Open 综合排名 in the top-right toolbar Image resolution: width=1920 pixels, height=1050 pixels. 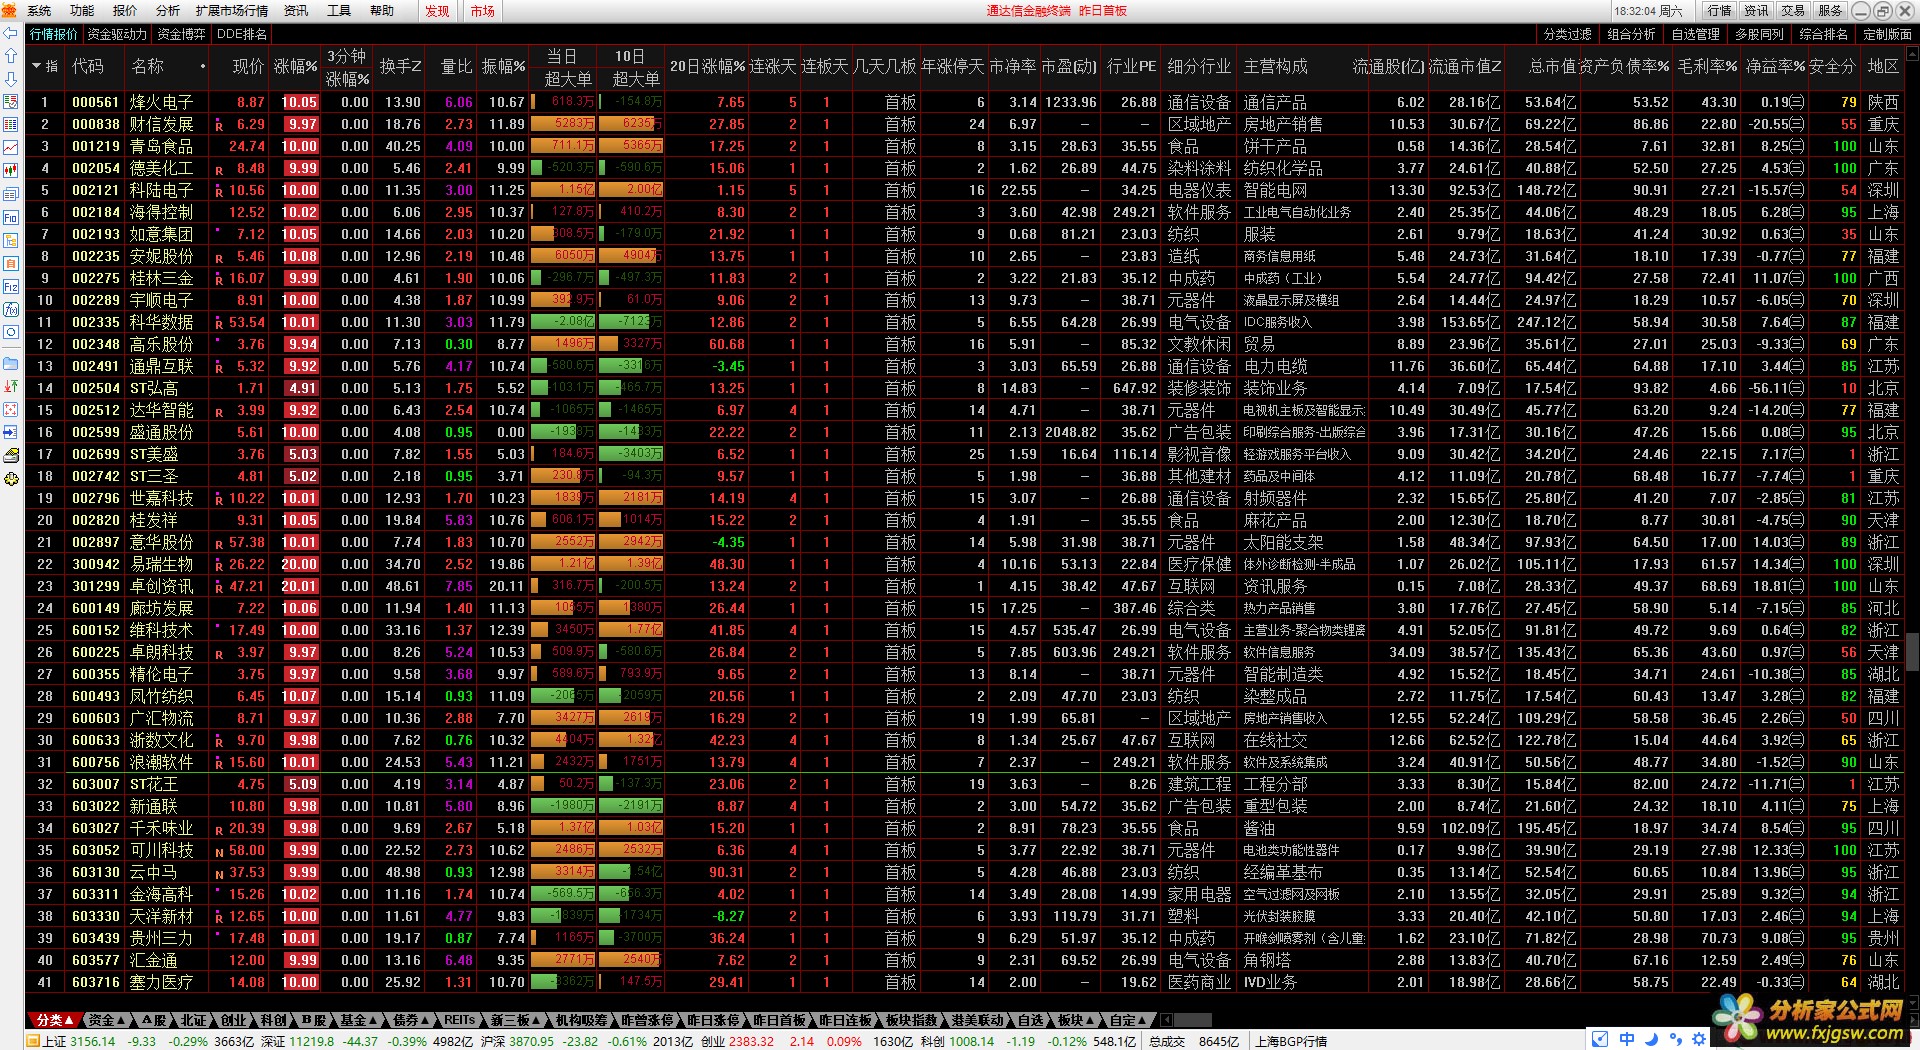point(1823,34)
